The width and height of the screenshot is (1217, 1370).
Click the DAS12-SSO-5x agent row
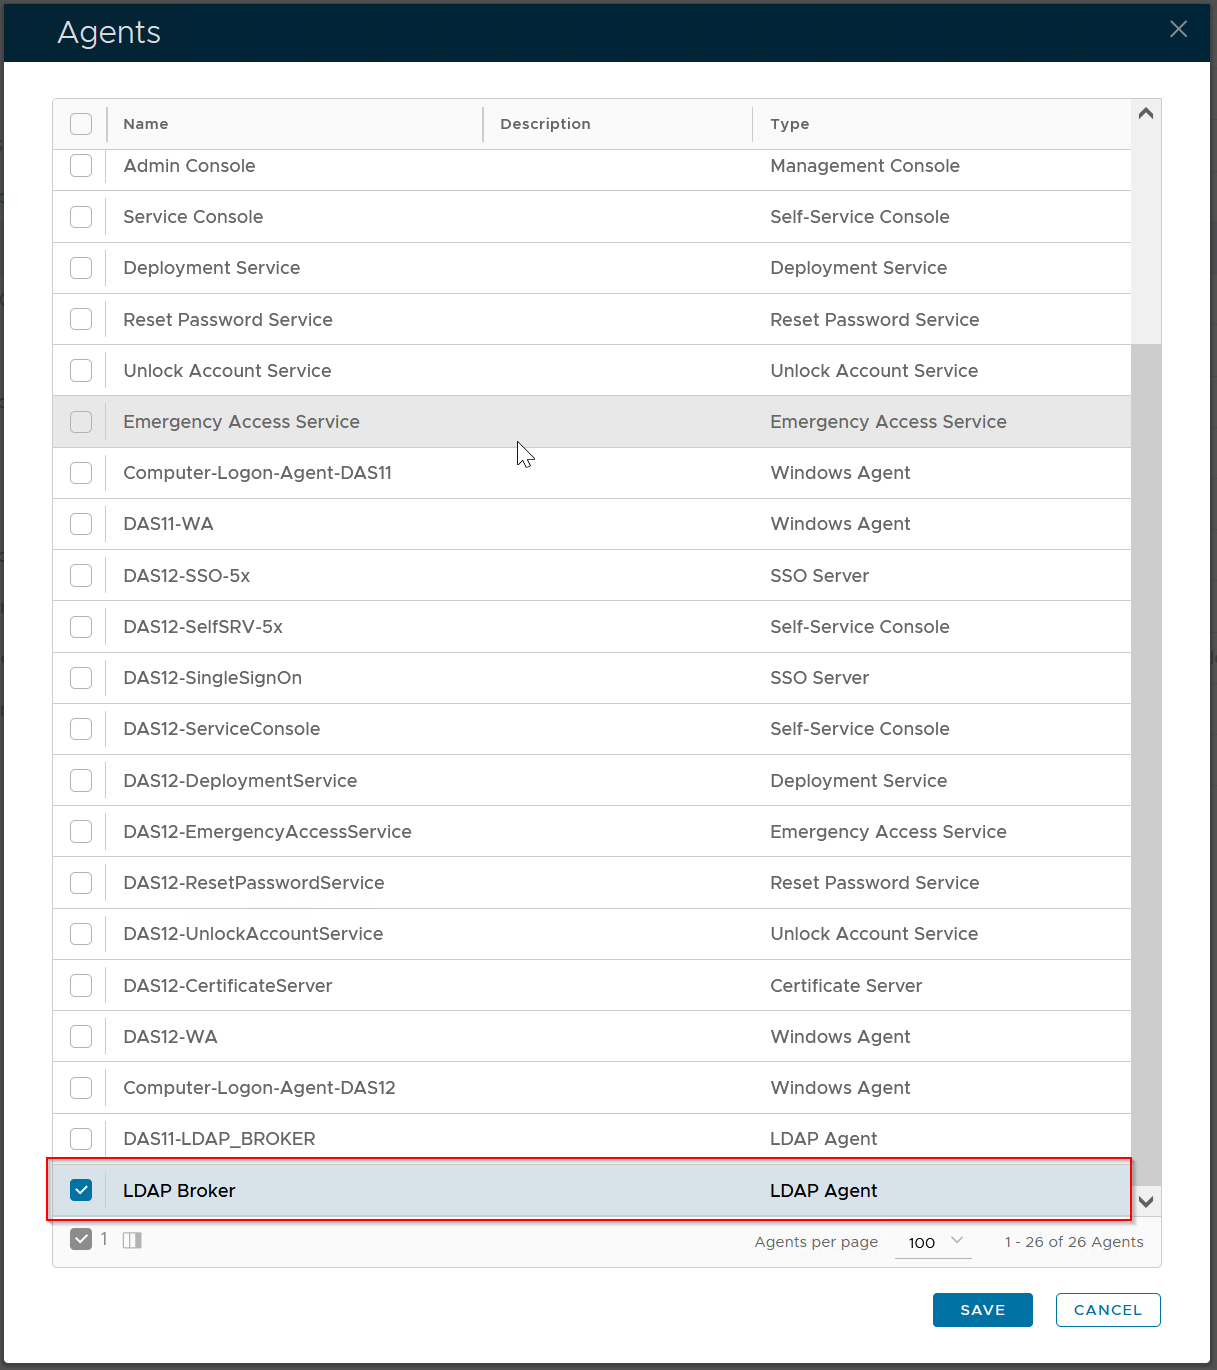(x=187, y=576)
